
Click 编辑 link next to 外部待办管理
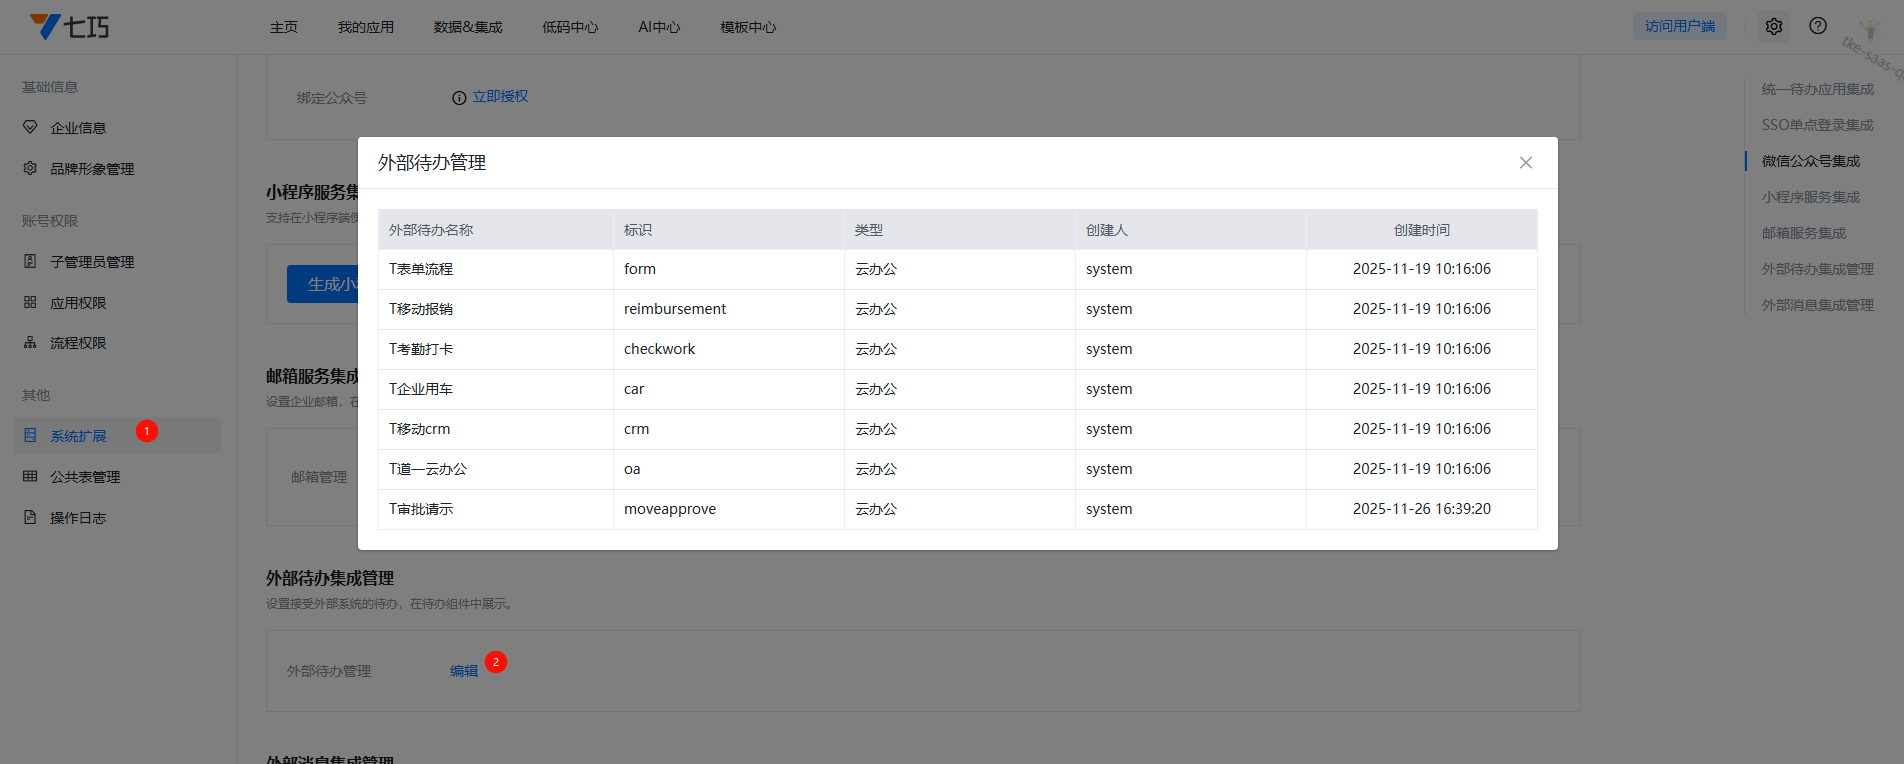pyautogui.click(x=463, y=671)
